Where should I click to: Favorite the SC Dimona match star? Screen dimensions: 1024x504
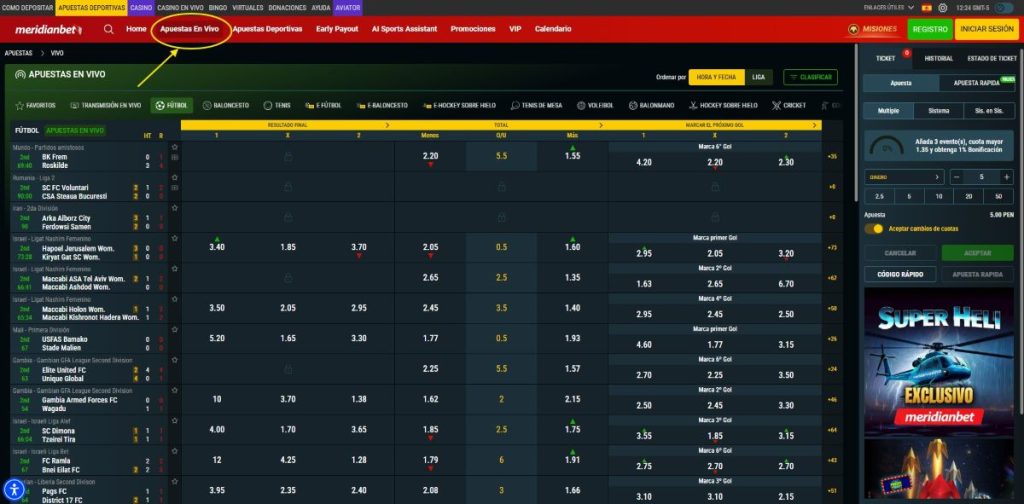coord(174,422)
